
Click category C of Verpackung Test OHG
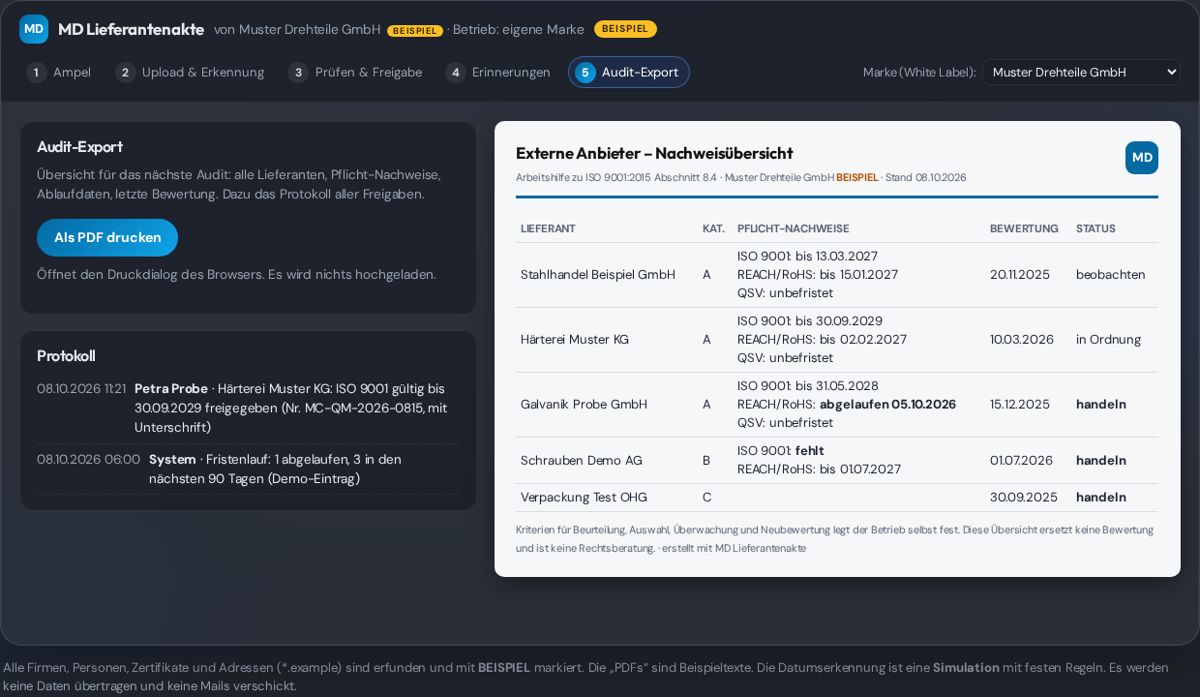point(707,498)
